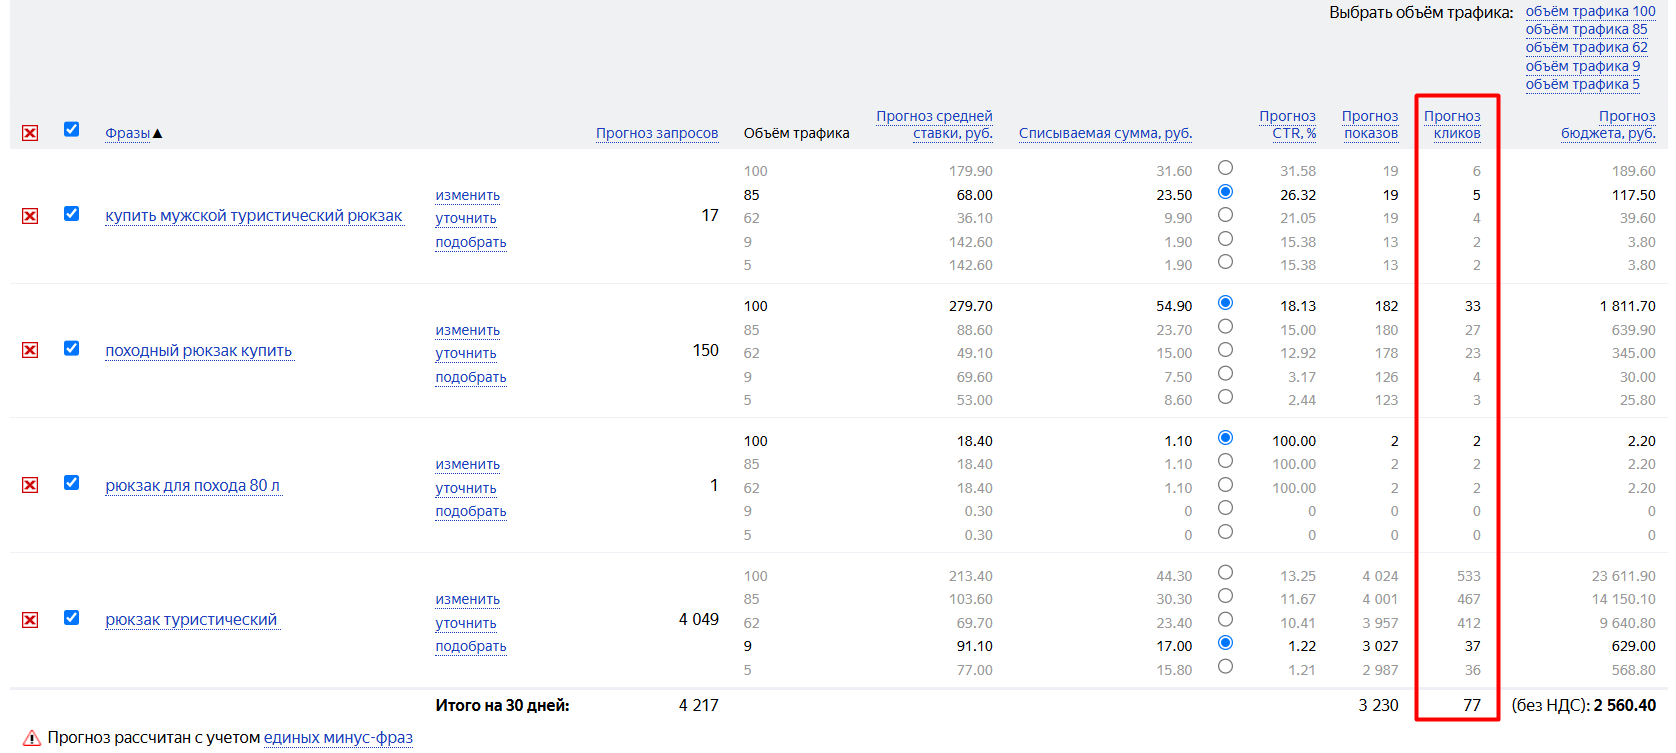Click 'подобрать' for мужской туристический рюкзак
The image size is (1676, 753).
pos(471,242)
